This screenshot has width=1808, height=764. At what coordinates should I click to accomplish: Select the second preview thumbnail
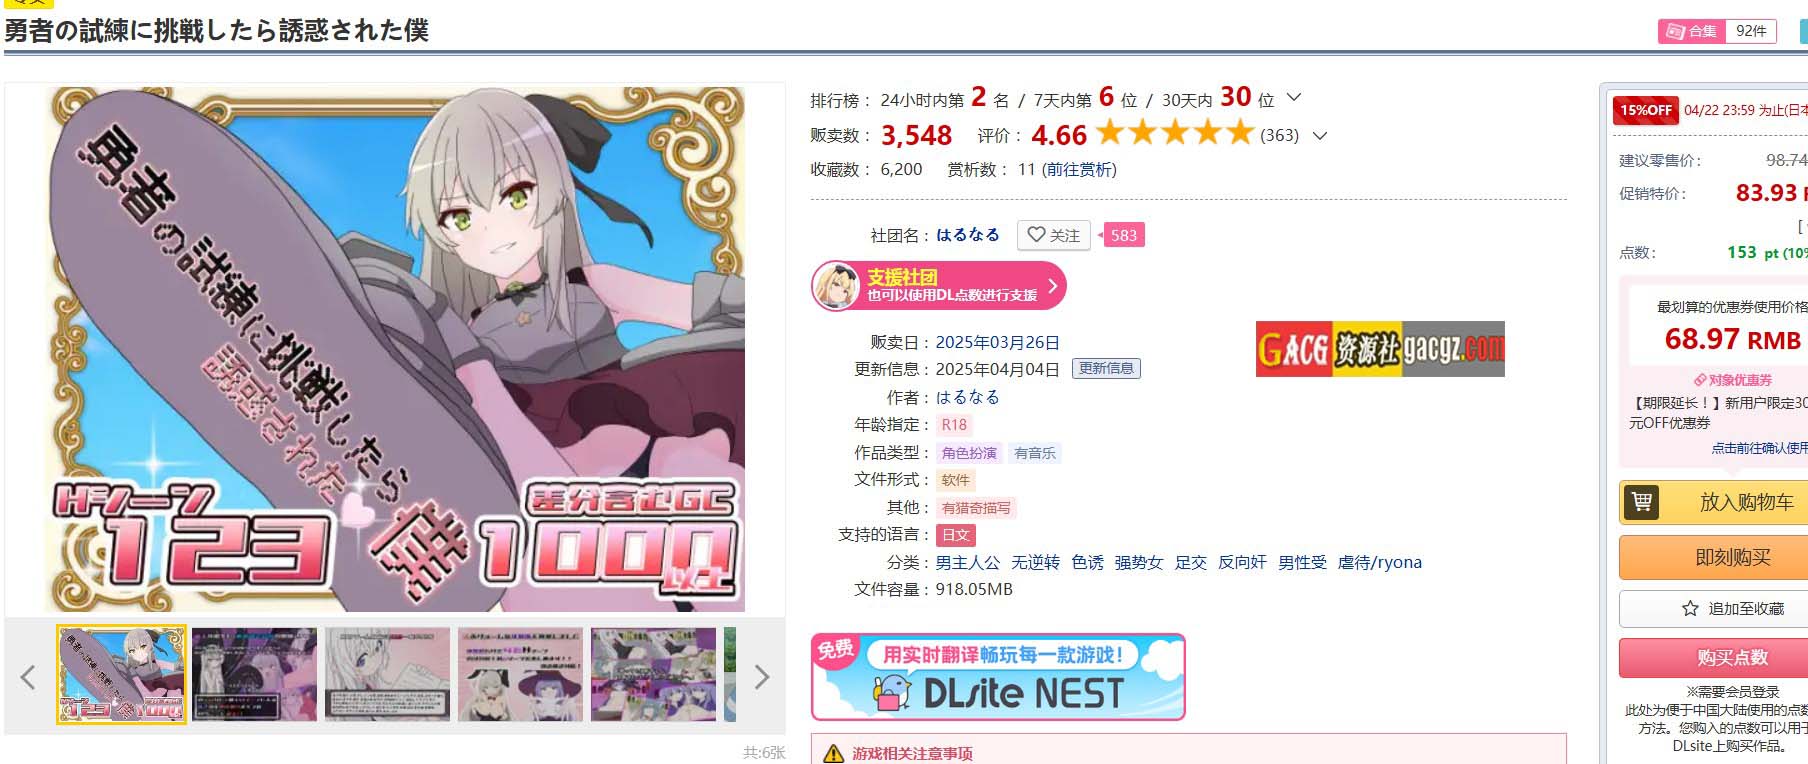[254, 674]
